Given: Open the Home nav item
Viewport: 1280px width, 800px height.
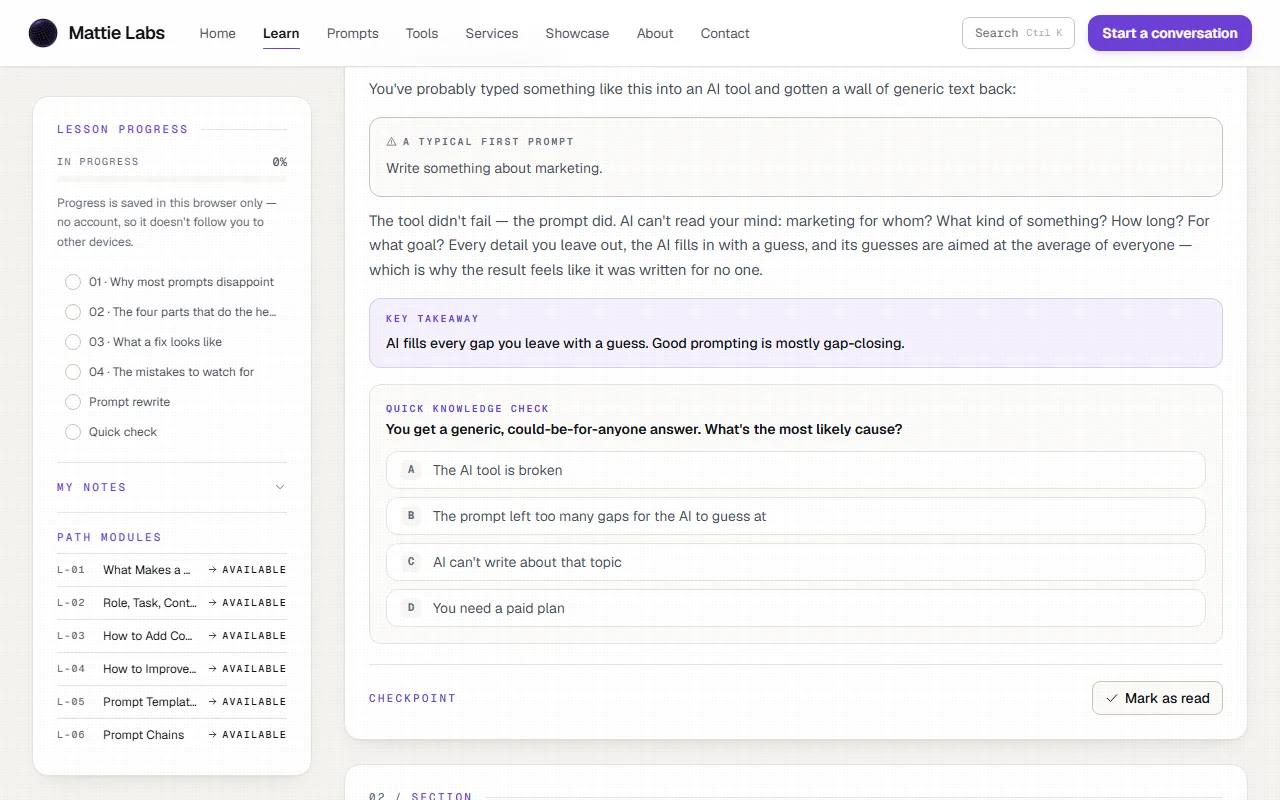Looking at the screenshot, I should click(x=217, y=33).
